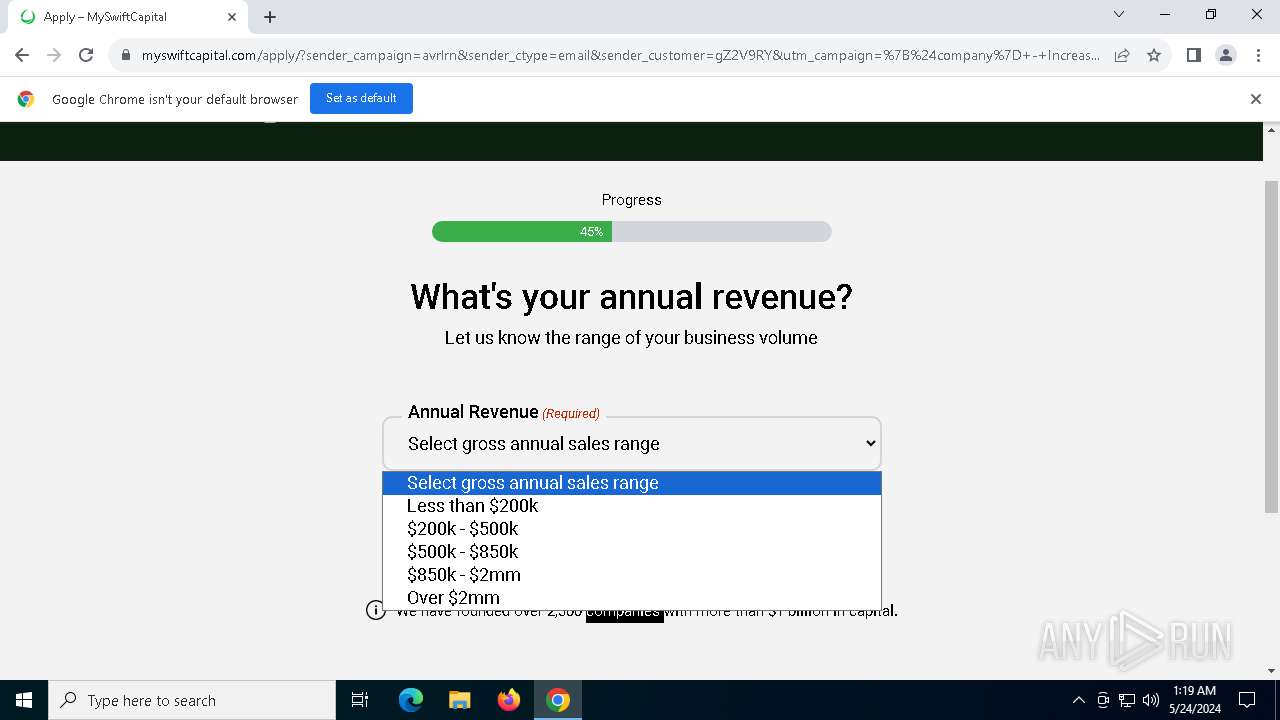The image size is (1280, 720).
Task: Choose 'Select gross annual sales range' option
Action: point(632,483)
